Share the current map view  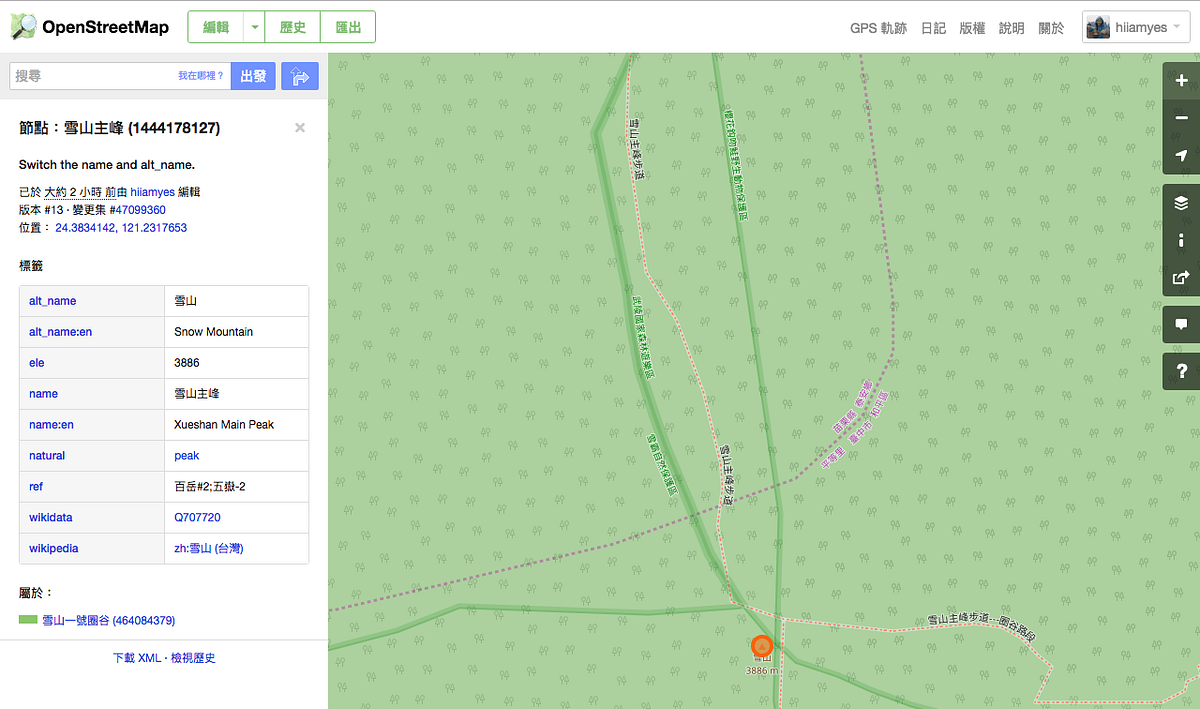coord(1181,278)
